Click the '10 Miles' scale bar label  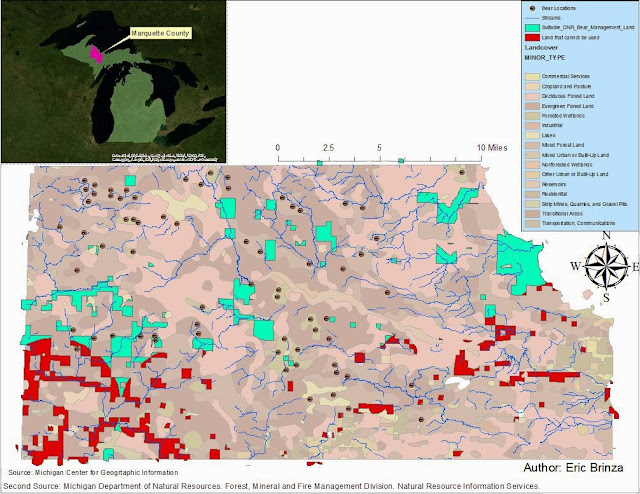492,148
